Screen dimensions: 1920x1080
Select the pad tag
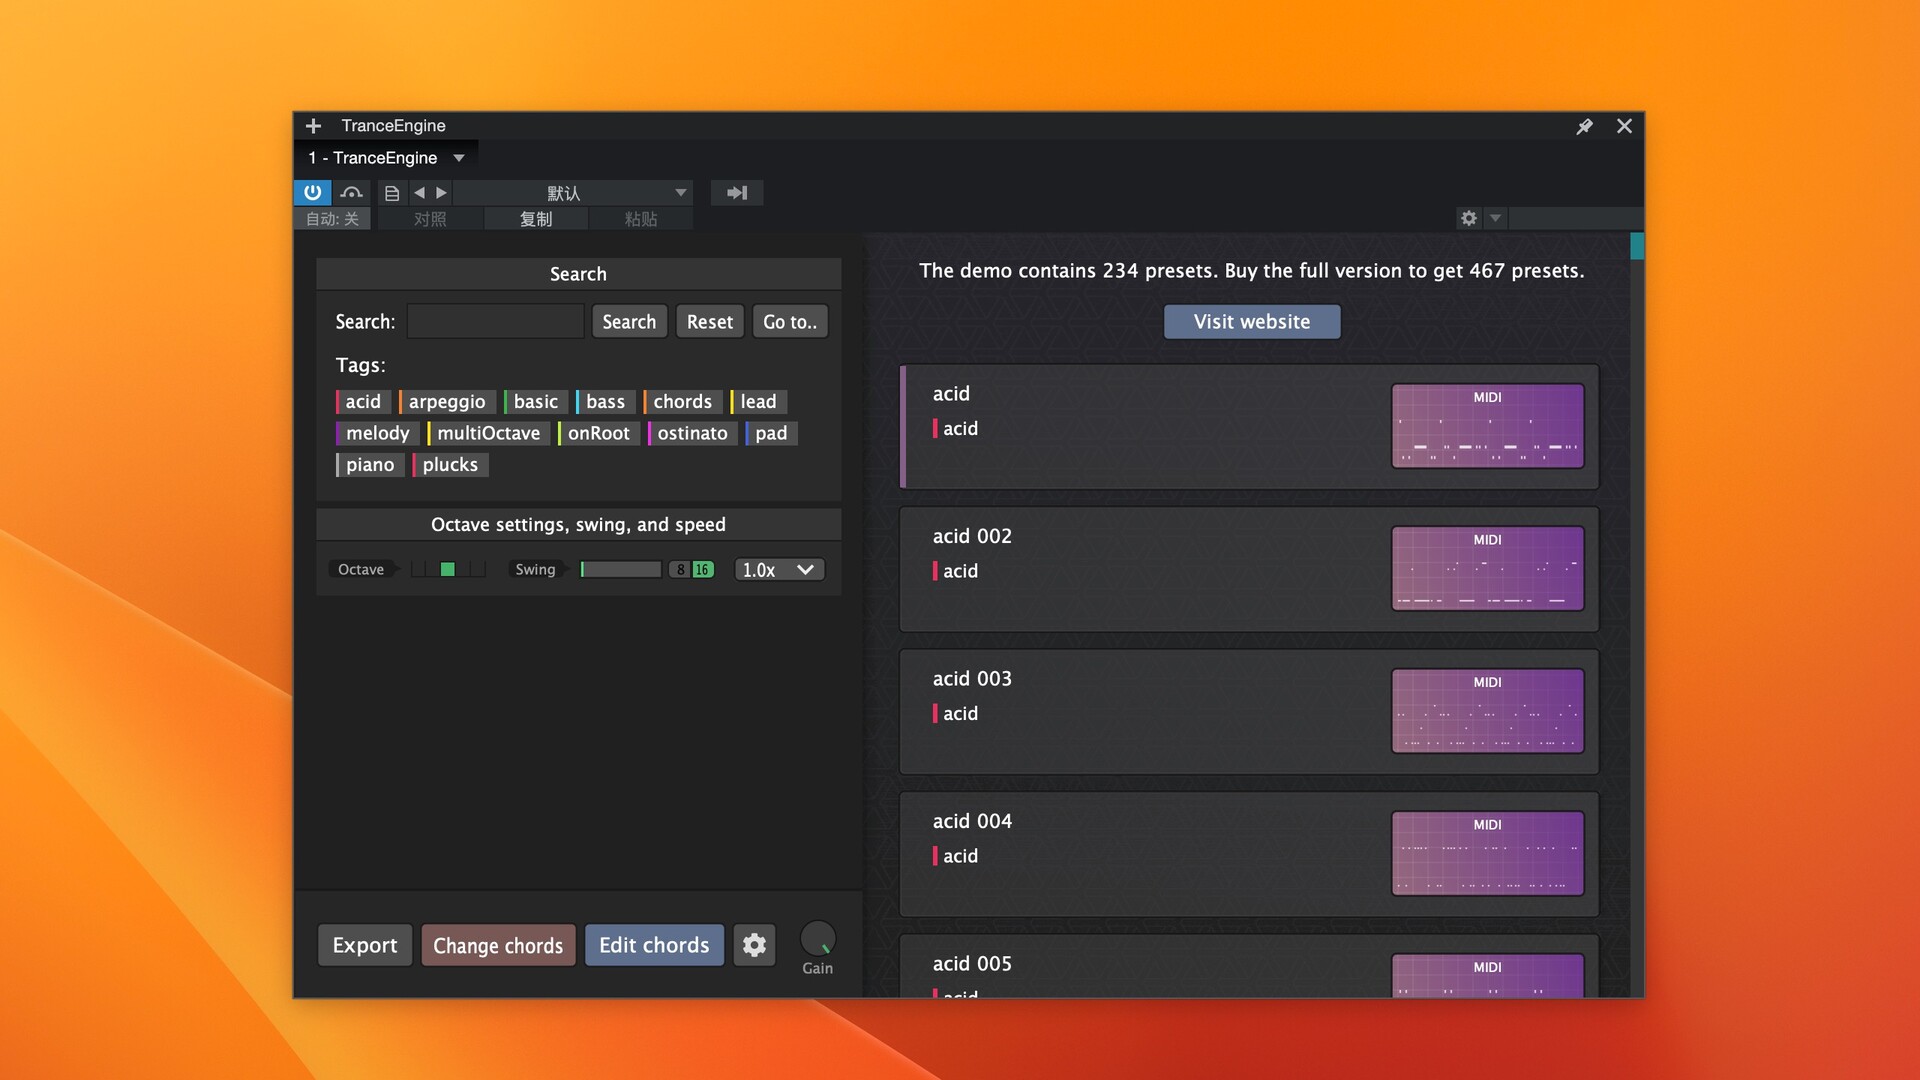(x=771, y=433)
